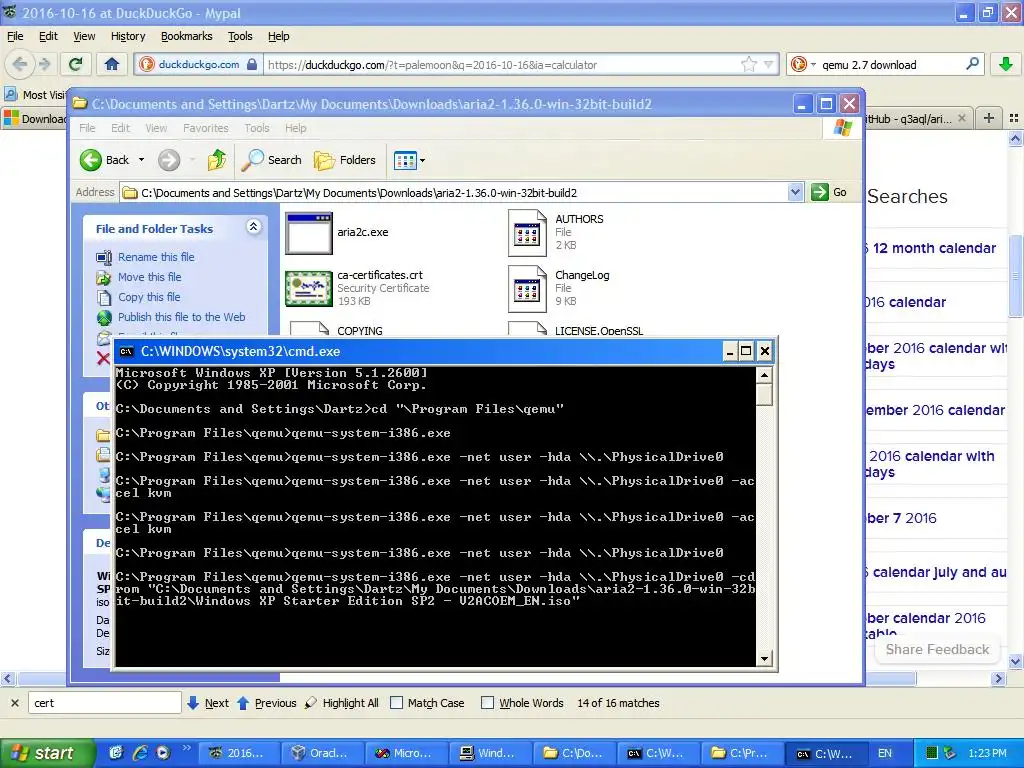The width and height of the screenshot is (1024, 768).
Task: Open the browser Tools menu
Action: tap(240, 36)
